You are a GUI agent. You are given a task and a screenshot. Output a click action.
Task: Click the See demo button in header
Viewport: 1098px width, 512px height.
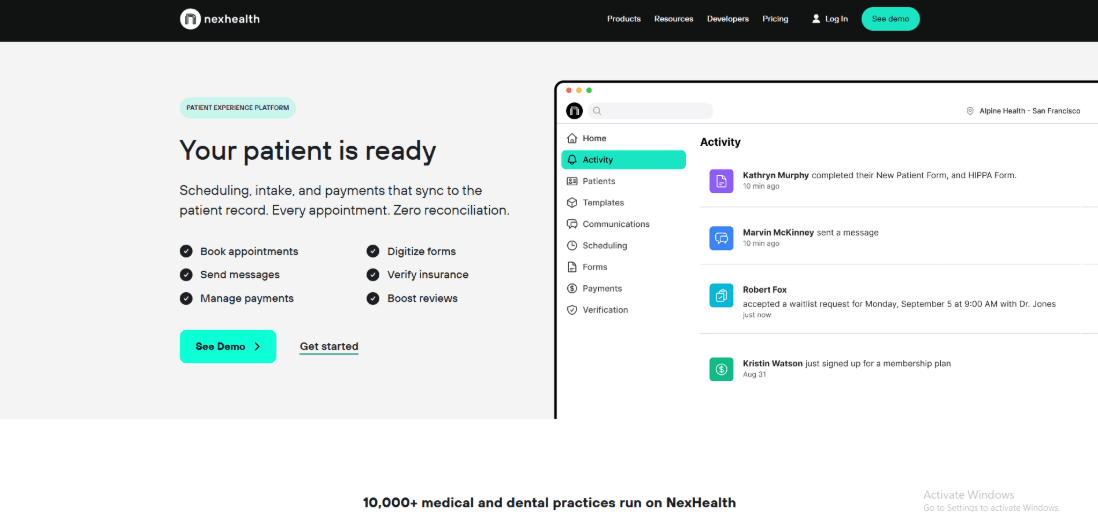click(890, 19)
